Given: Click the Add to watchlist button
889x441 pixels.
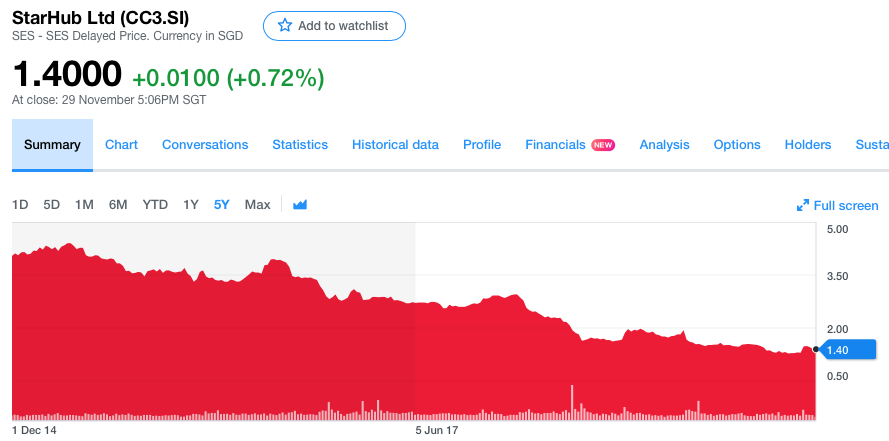Looking at the screenshot, I should pyautogui.click(x=335, y=26).
